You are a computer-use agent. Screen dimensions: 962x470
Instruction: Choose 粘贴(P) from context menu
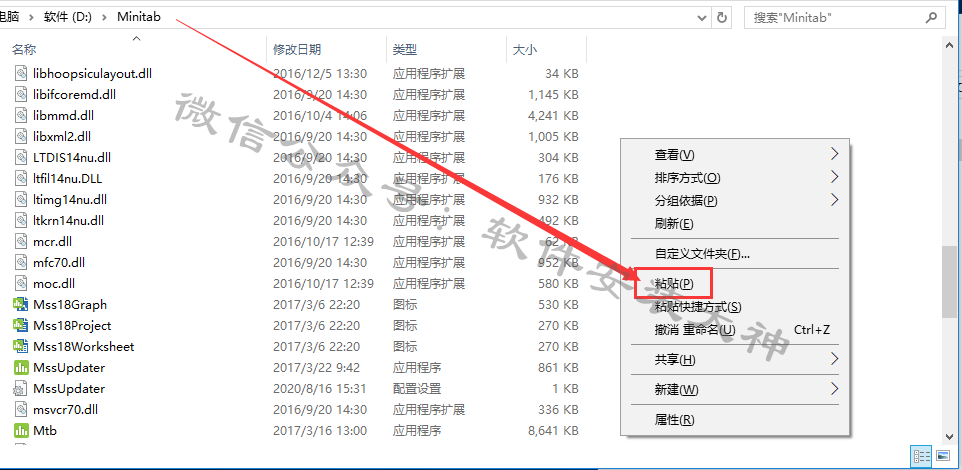coord(673,283)
